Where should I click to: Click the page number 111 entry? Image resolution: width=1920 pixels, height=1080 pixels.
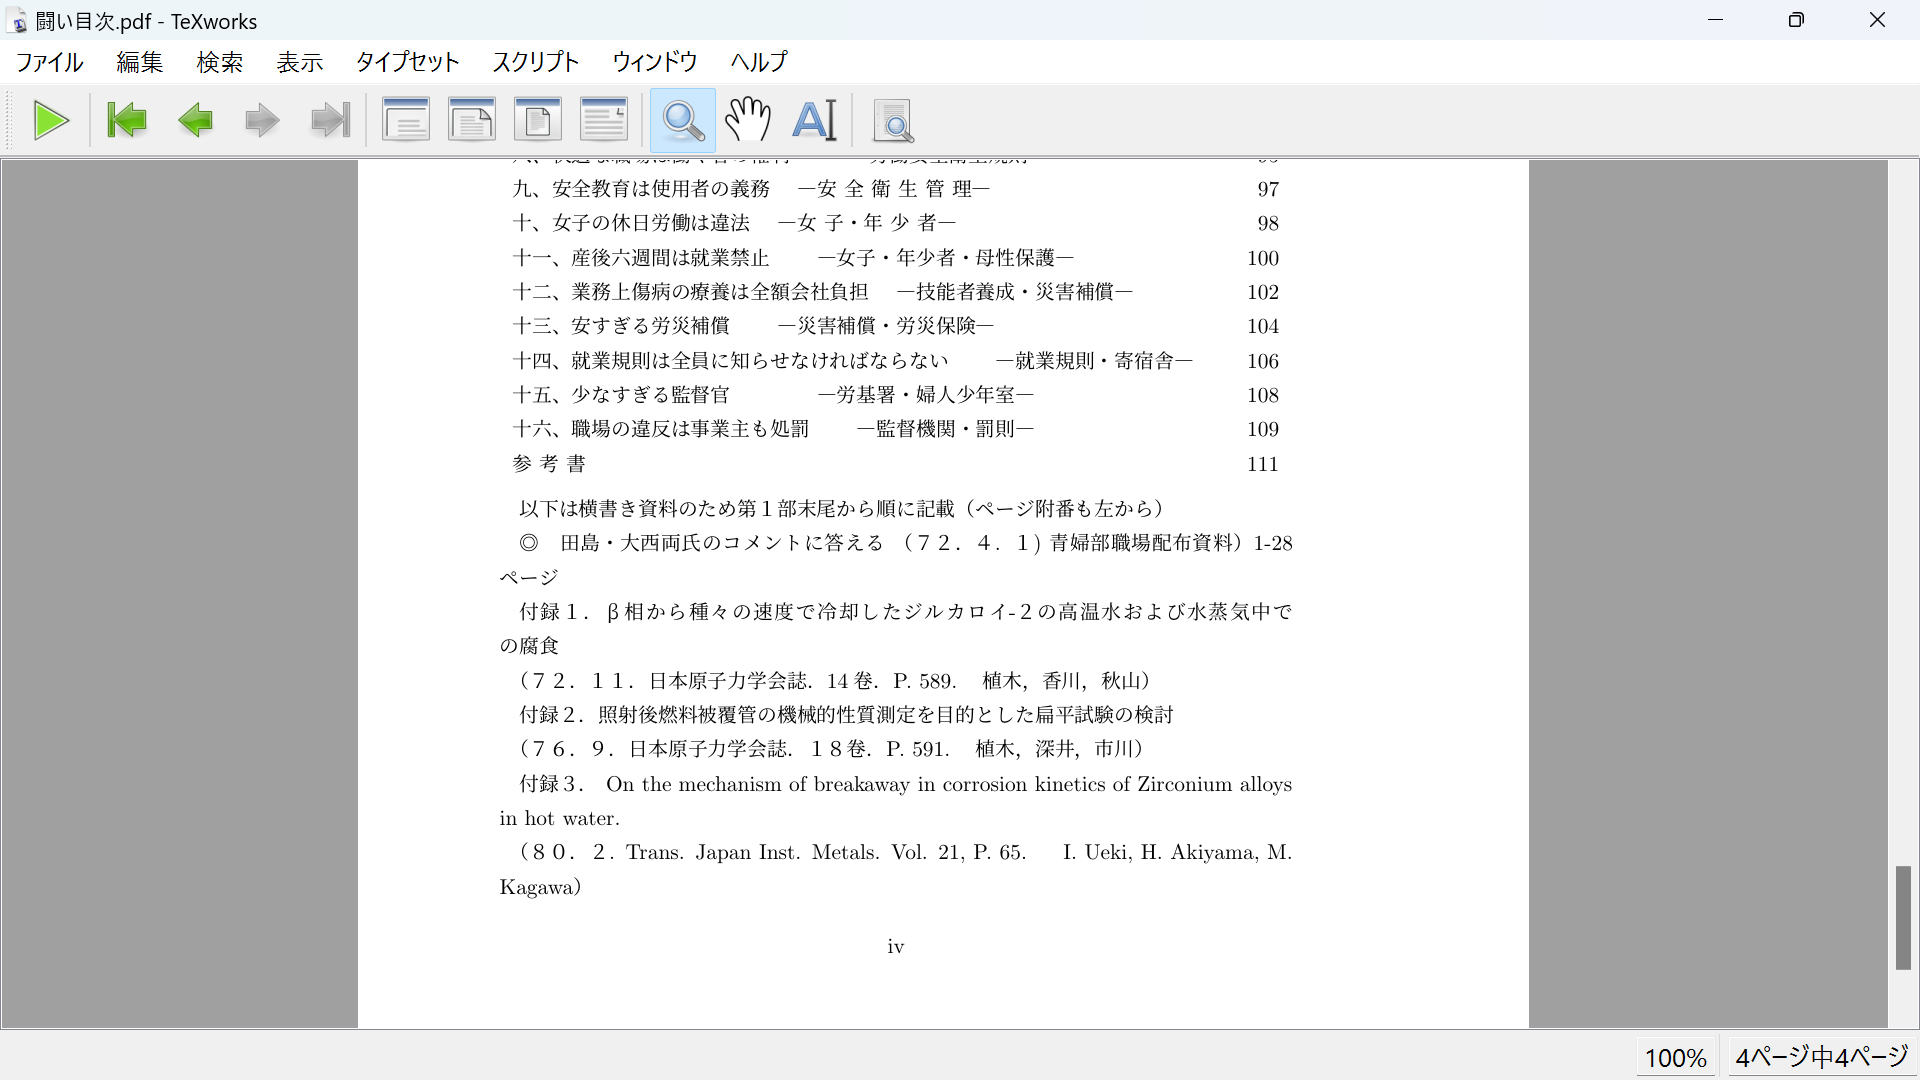point(1263,464)
